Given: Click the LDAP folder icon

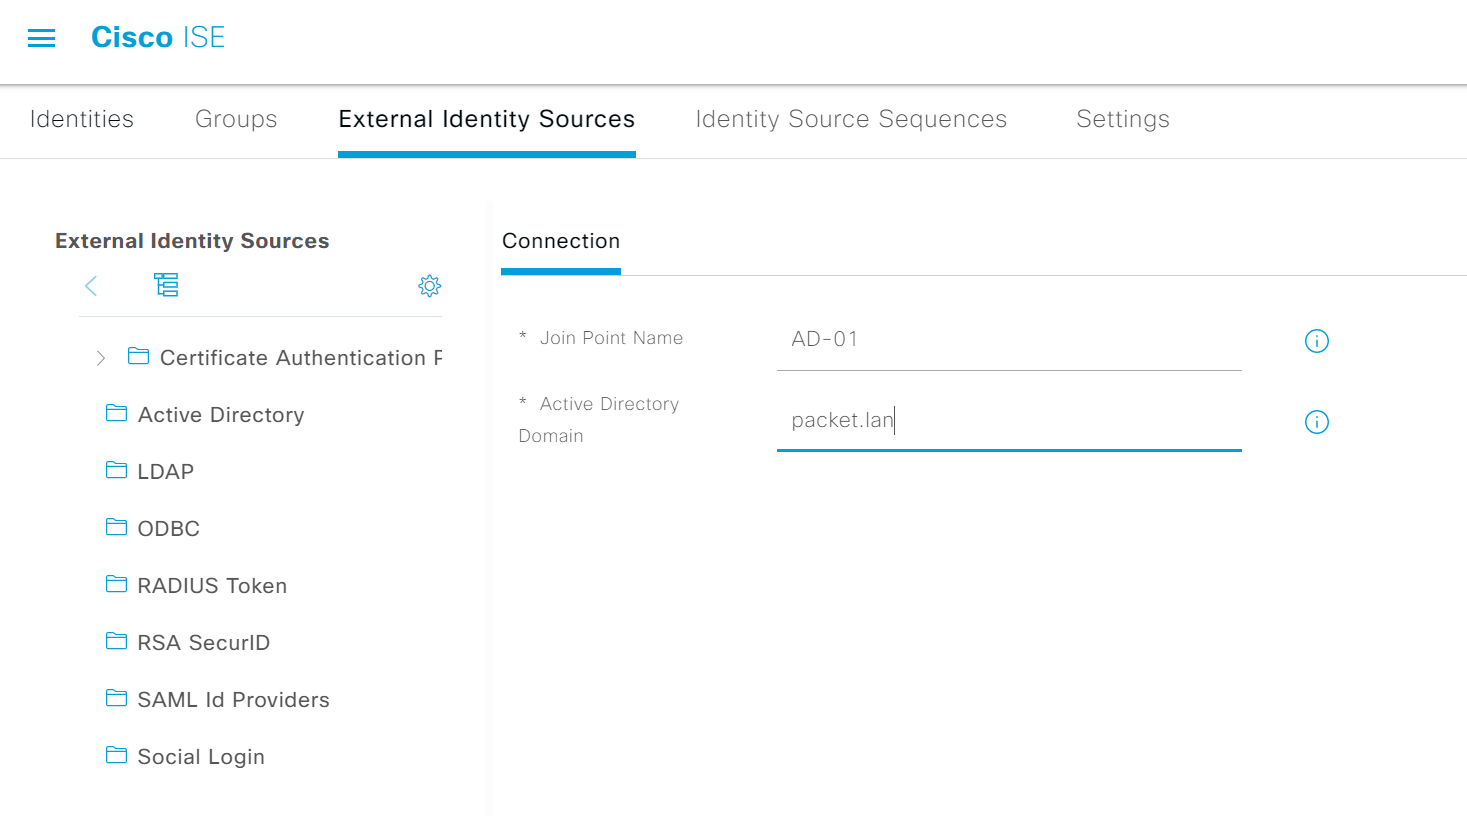Looking at the screenshot, I should (x=117, y=470).
